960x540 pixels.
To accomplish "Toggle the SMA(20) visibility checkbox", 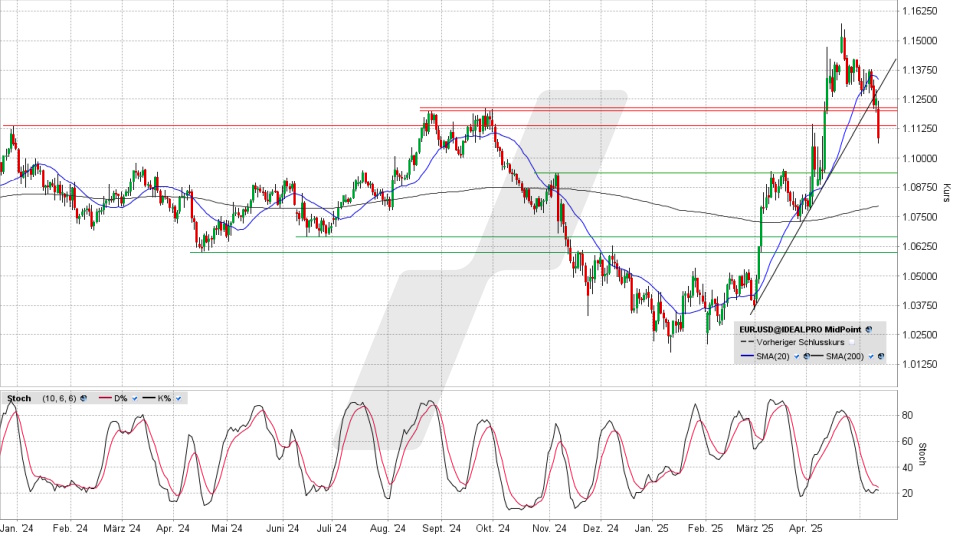I will 797,356.
